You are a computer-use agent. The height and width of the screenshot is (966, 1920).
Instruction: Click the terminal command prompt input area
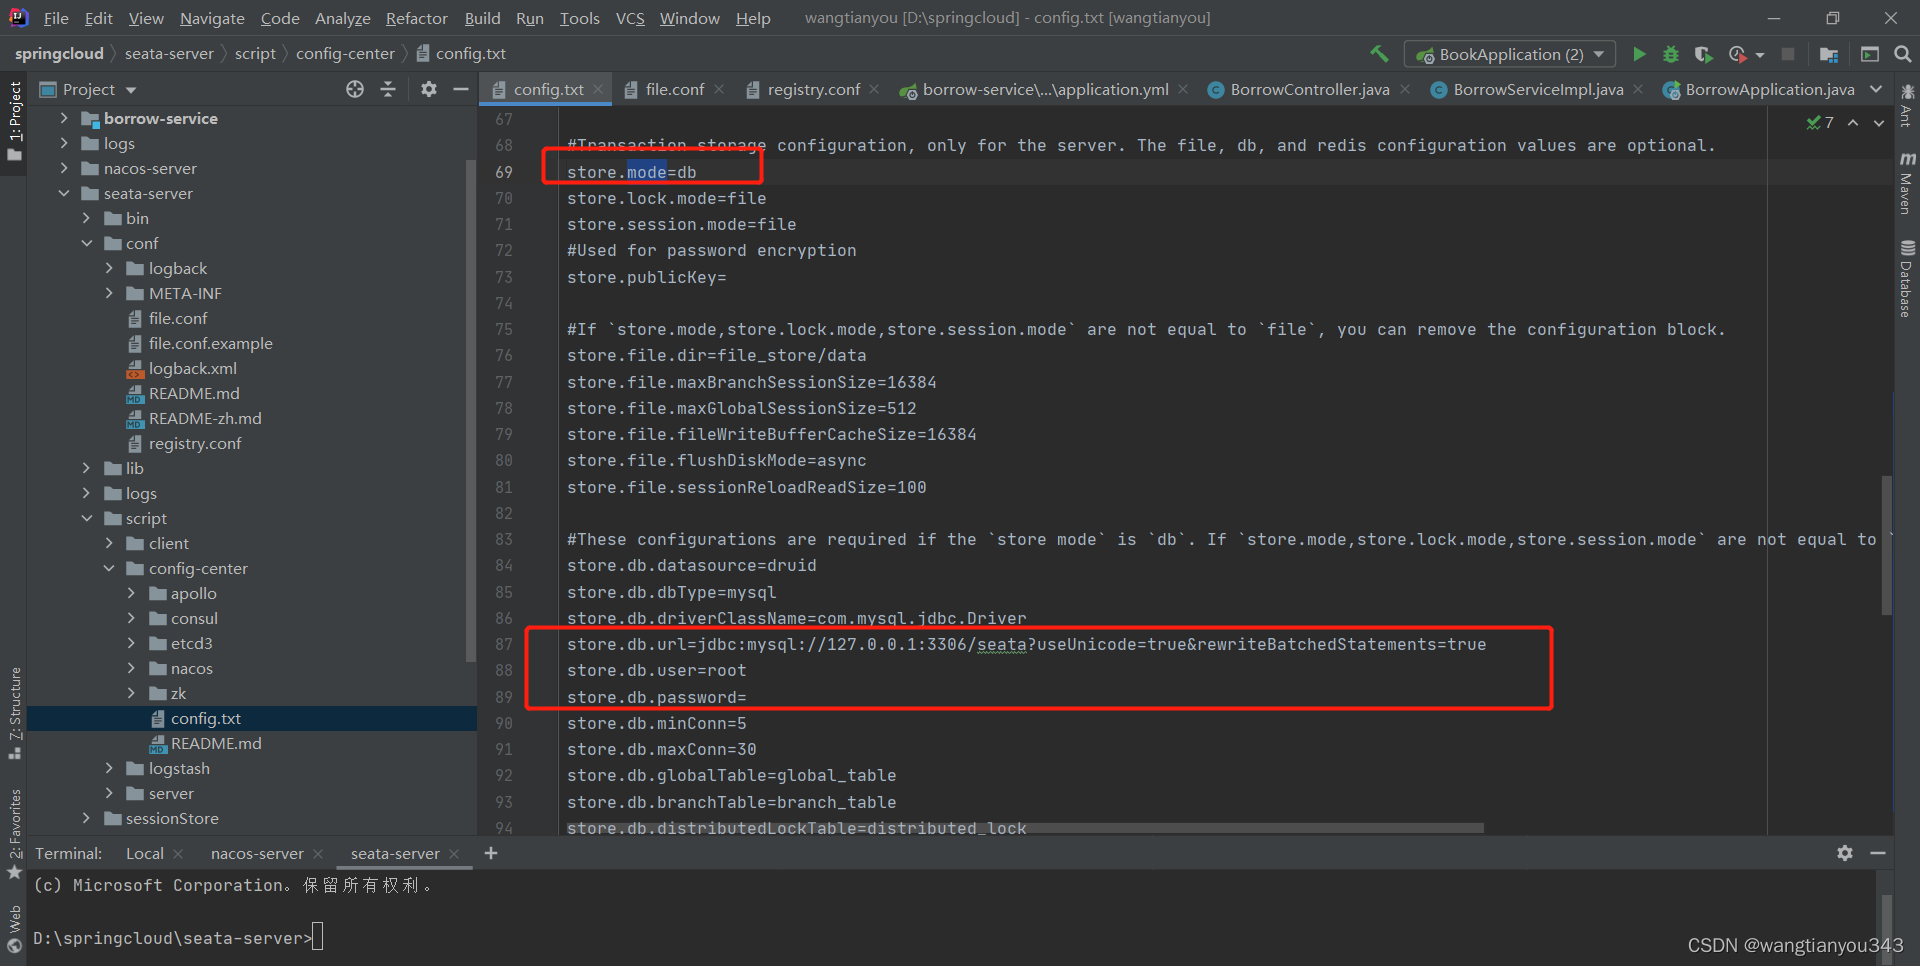318,937
